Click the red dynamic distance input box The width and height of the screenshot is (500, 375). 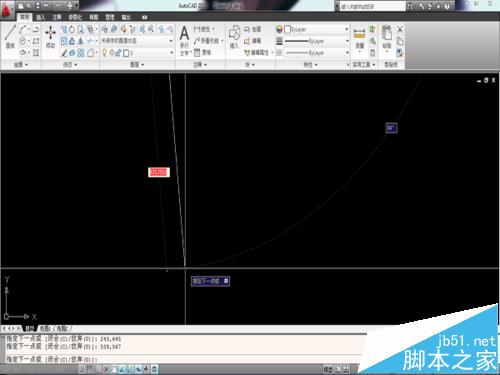[159, 172]
